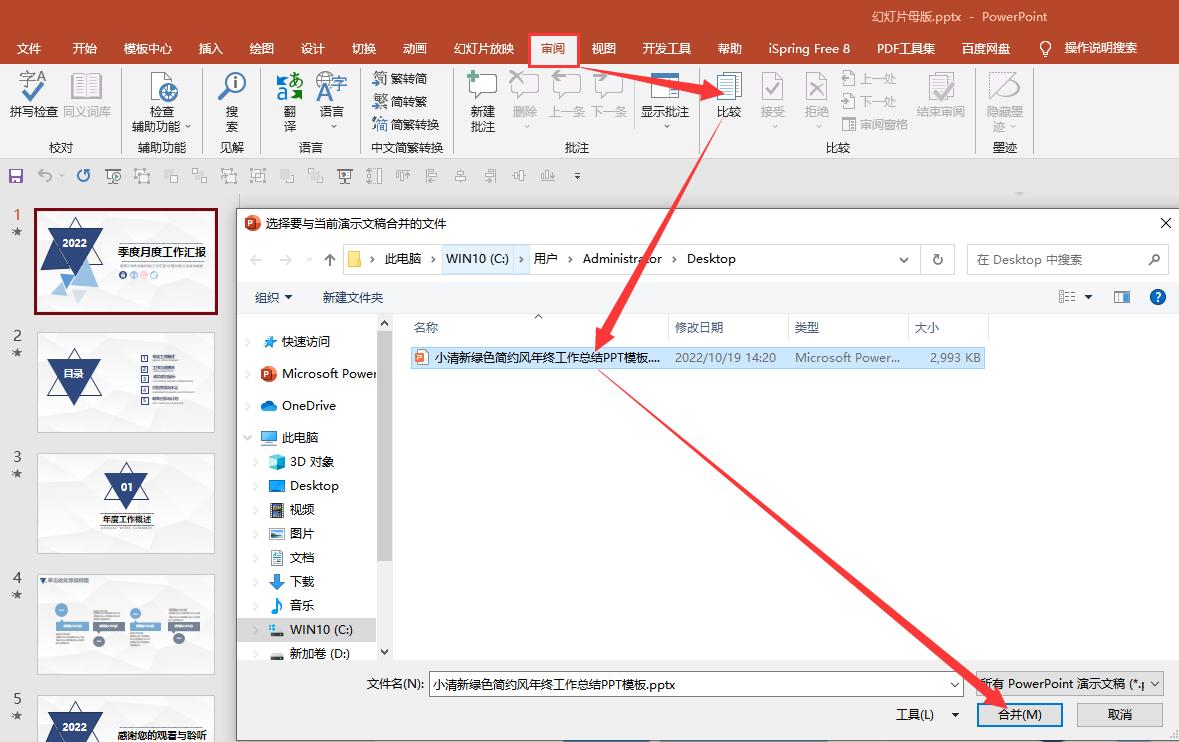This screenshot has height=742, width=1179.
Task: Toggle the preview pane button
Action: point(1122,297)
